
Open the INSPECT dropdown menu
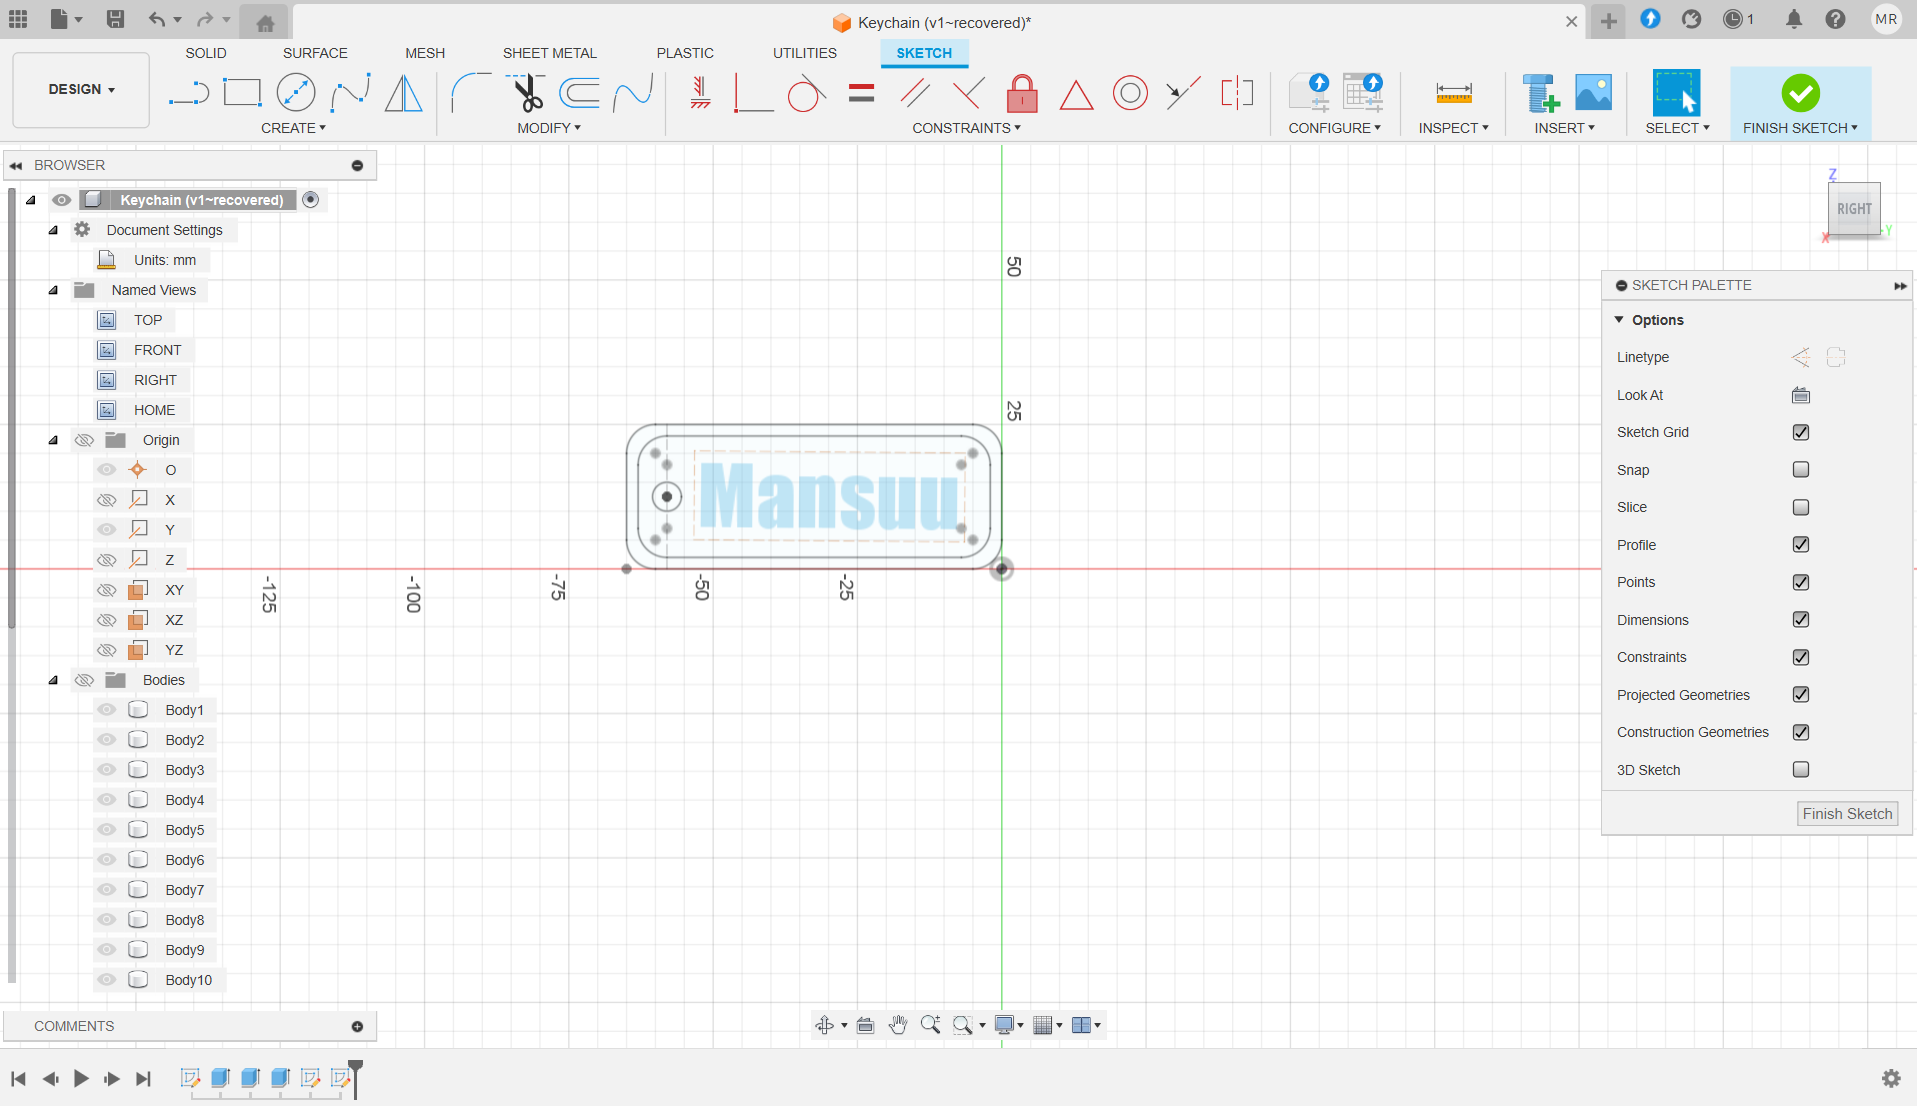click(1453, 128)
